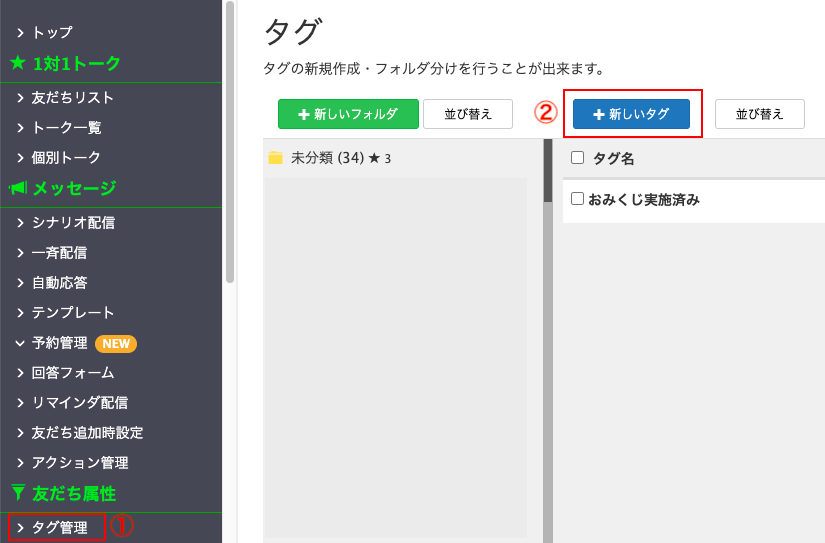Open タグ管理 in the sidebar
825x543 pixels.
coord(59,527)
